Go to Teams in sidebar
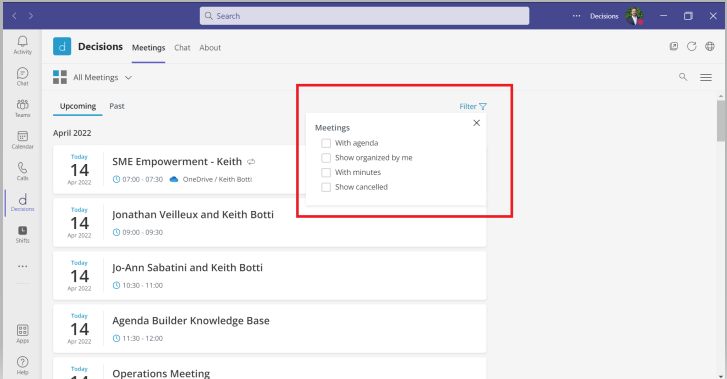The image size is (727, 379). point(22,109)
